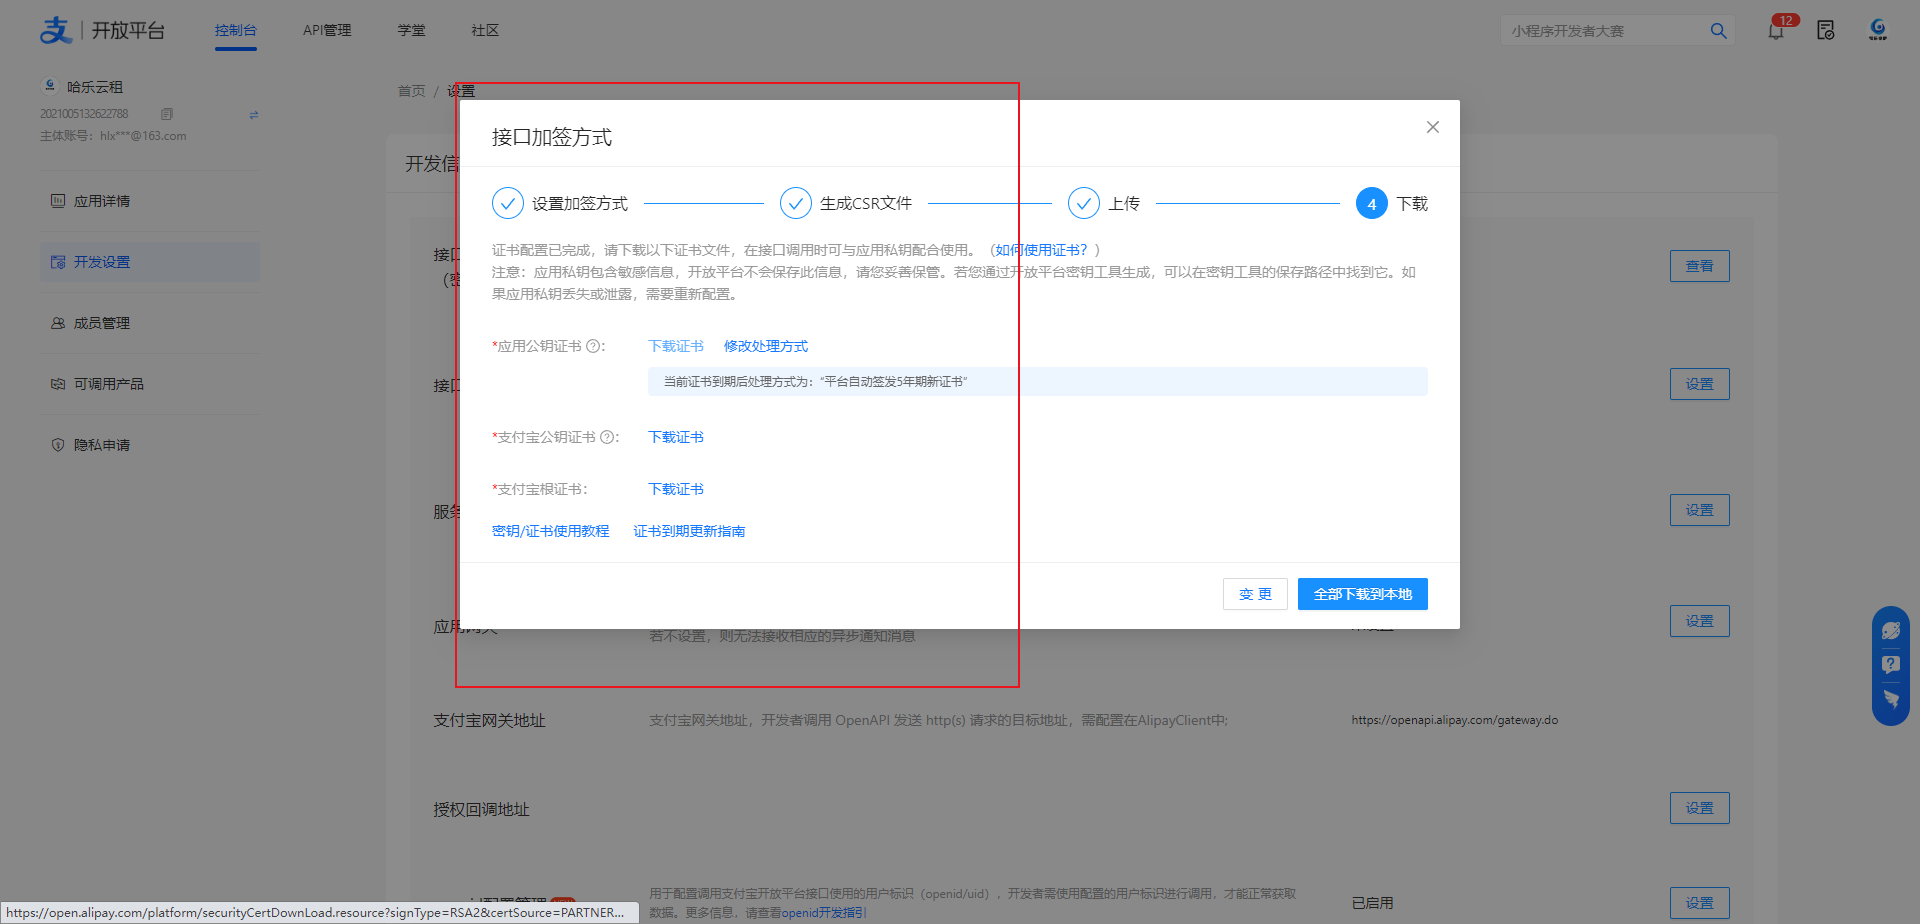Go to 首页 breadcrumb
The width and height of the screenshot is (1920, 924).
411,91
